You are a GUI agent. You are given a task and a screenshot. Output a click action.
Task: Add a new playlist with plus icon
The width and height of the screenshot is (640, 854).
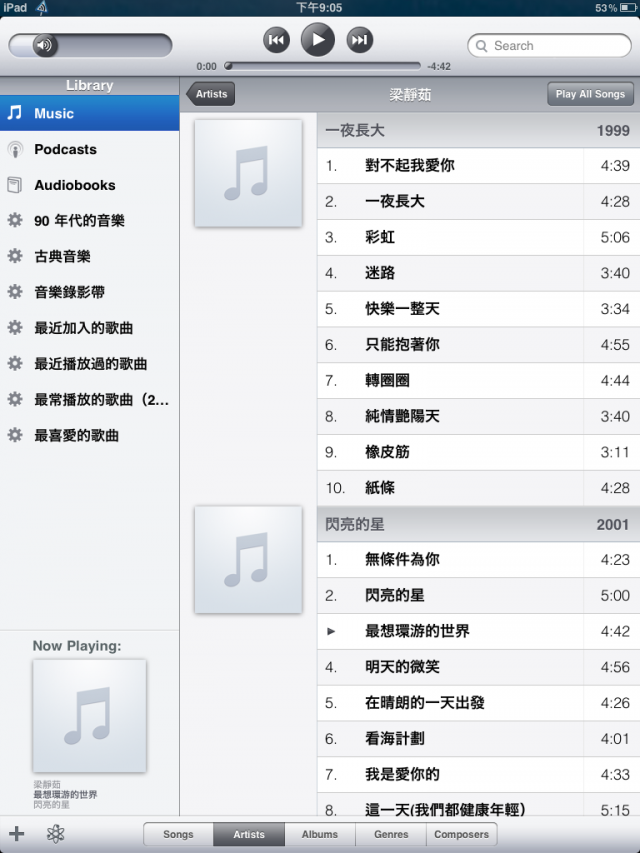(16, 833)
